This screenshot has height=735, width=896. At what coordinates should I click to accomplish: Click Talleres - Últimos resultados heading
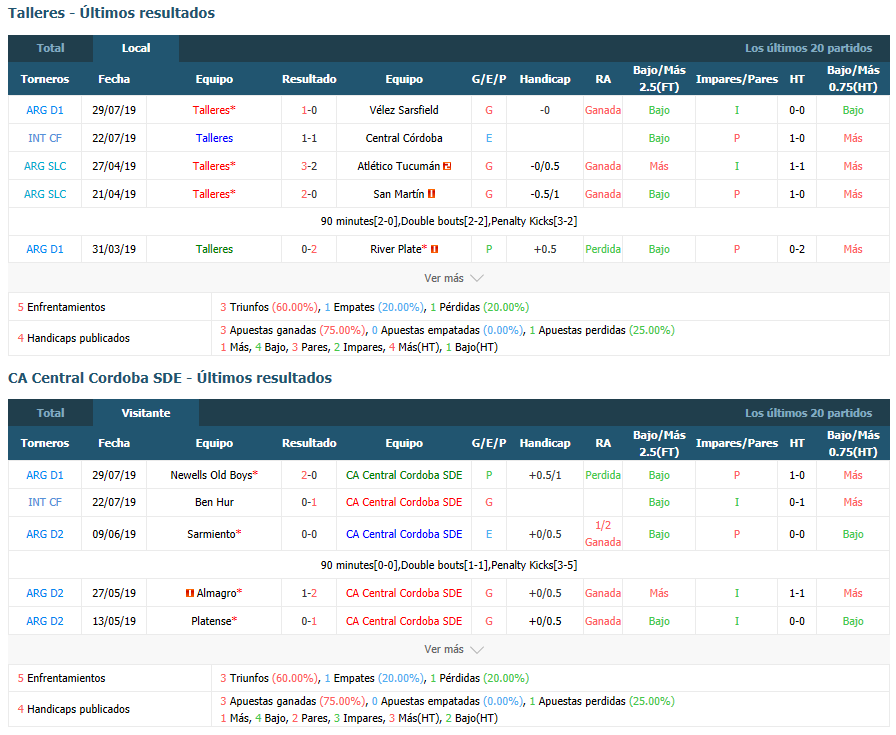[x=111, y=13]
